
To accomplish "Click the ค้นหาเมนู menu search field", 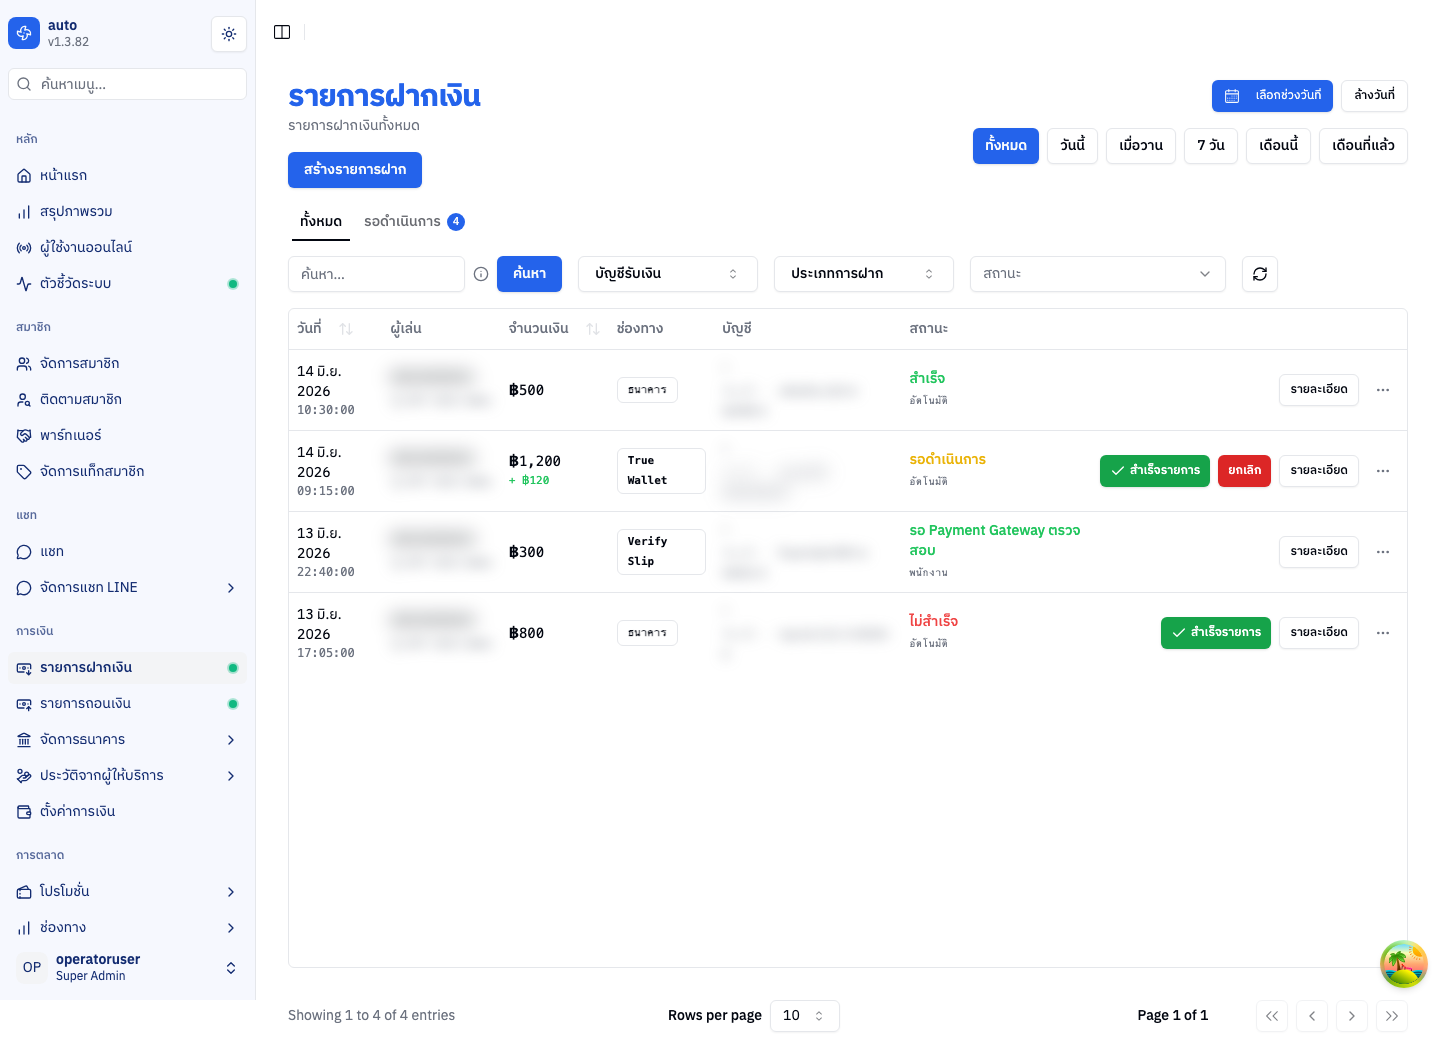I will point(127,84).
